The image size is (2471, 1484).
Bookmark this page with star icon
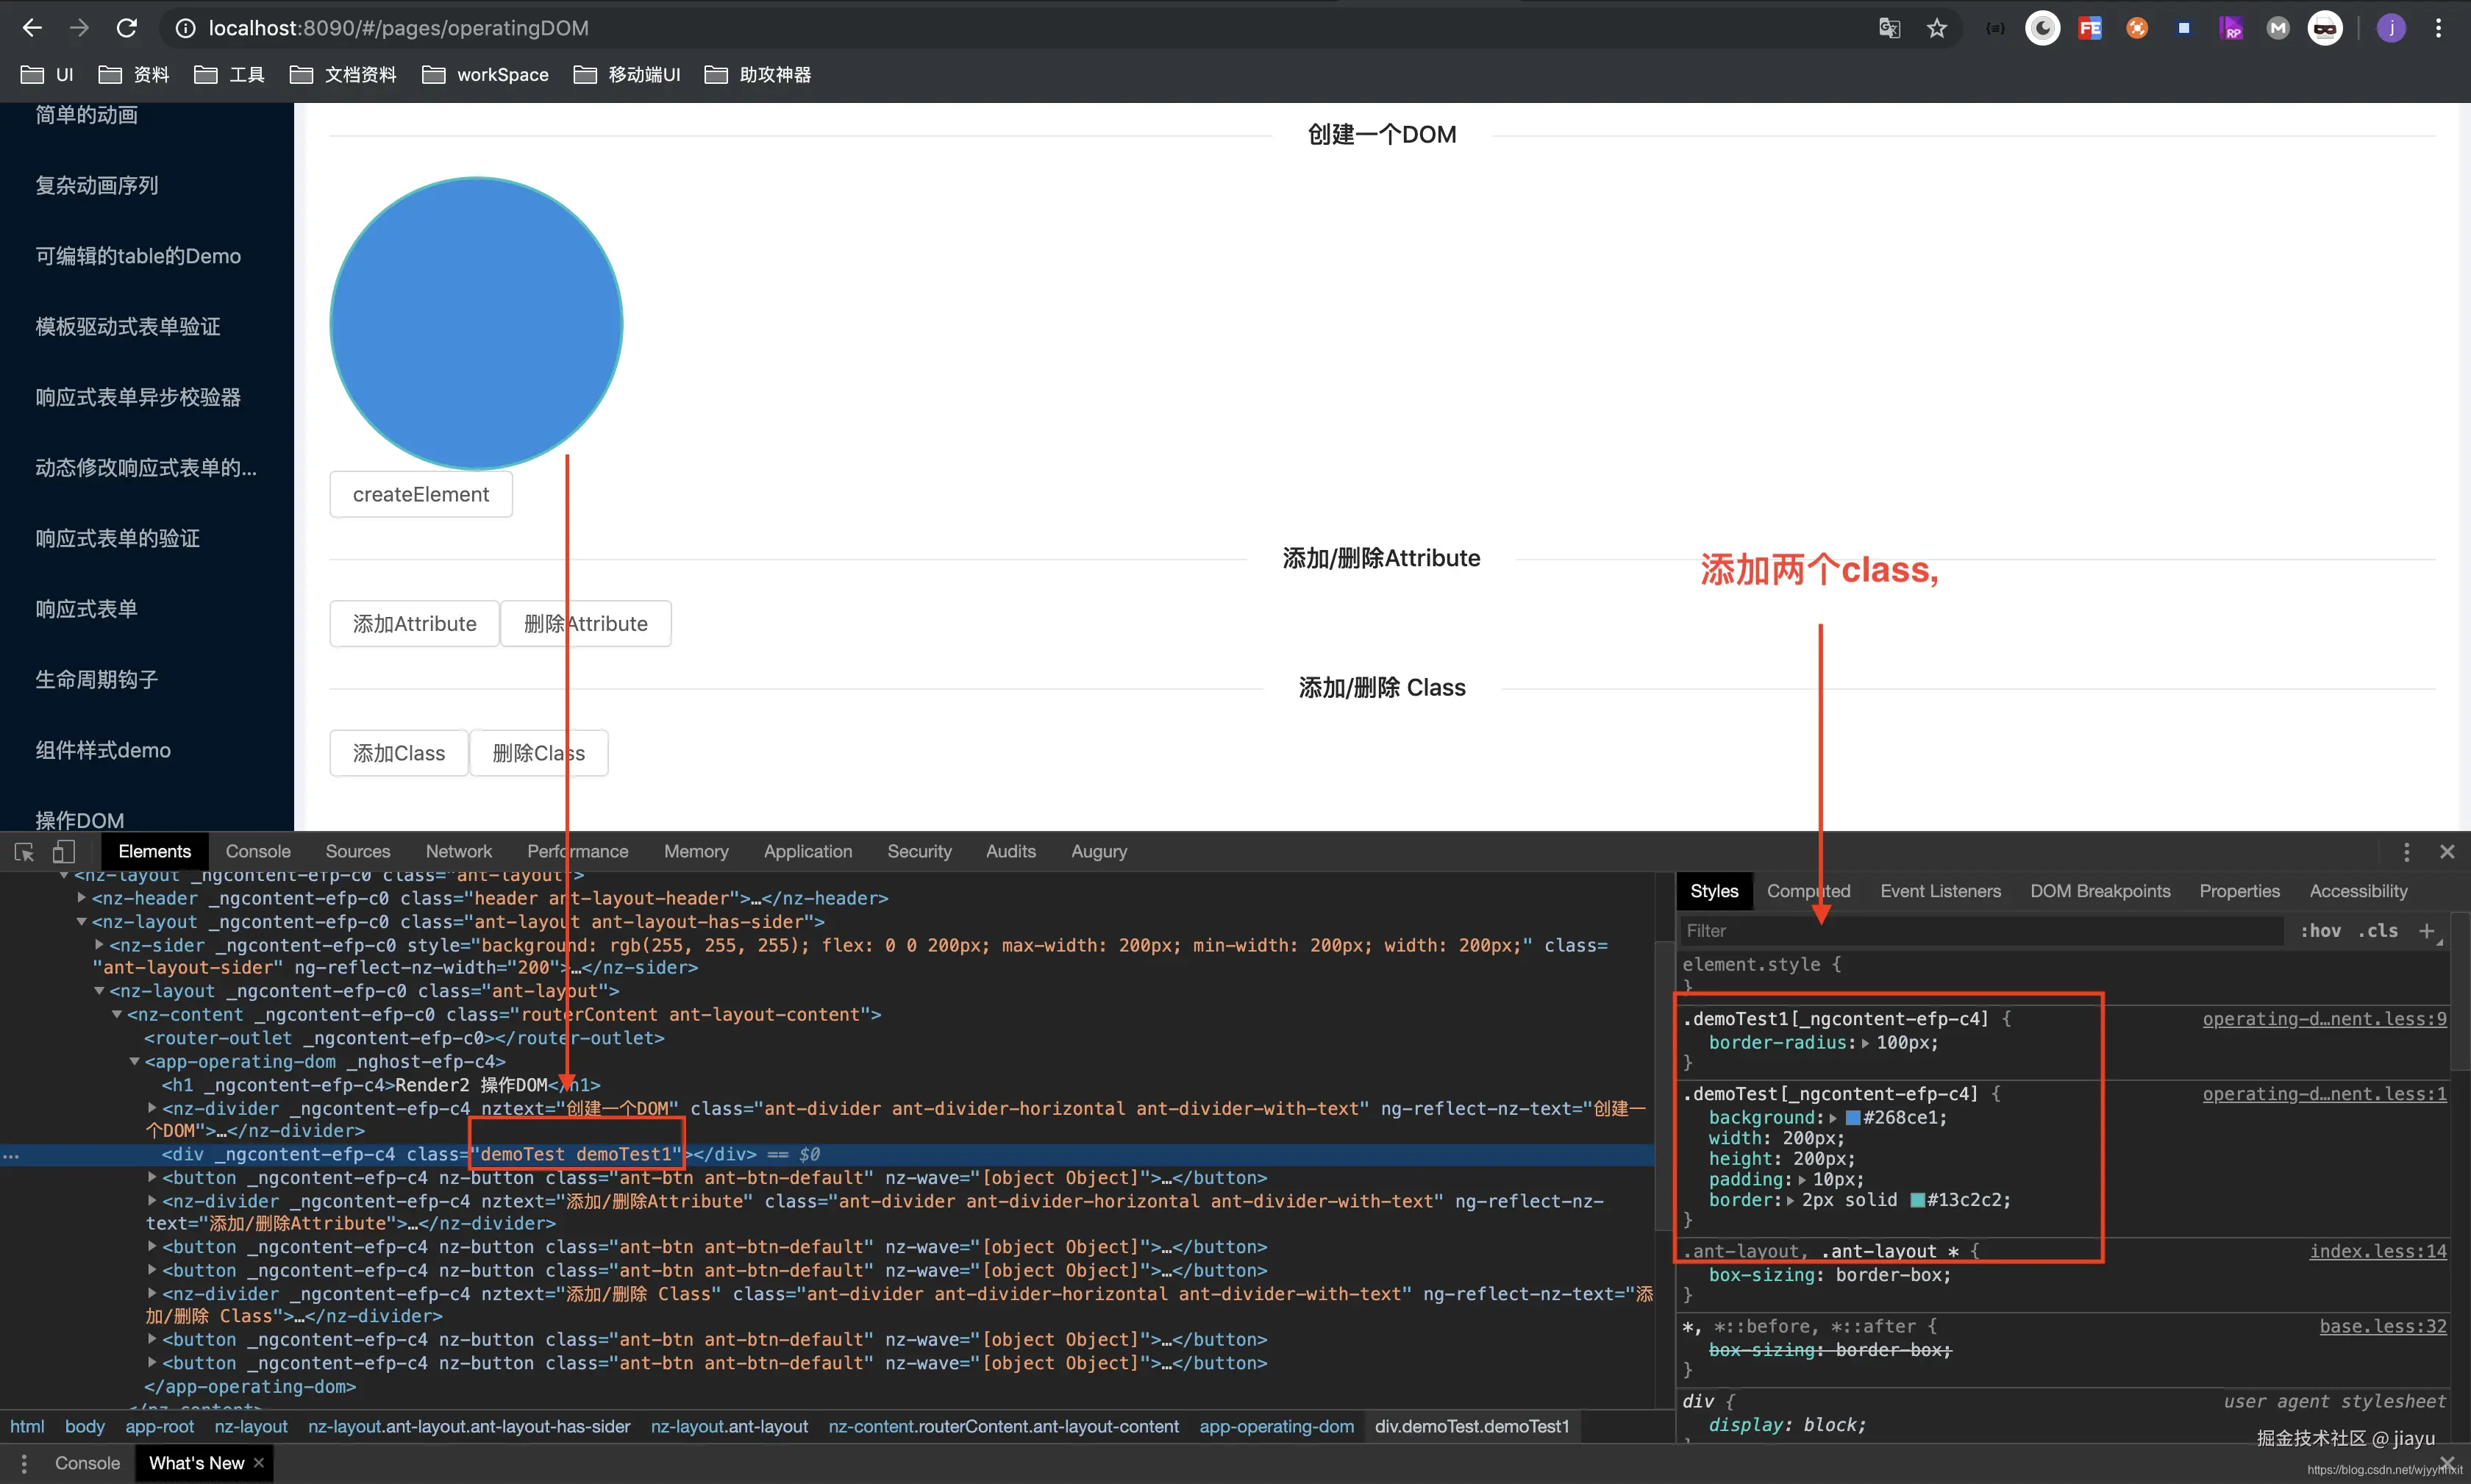1937,28
